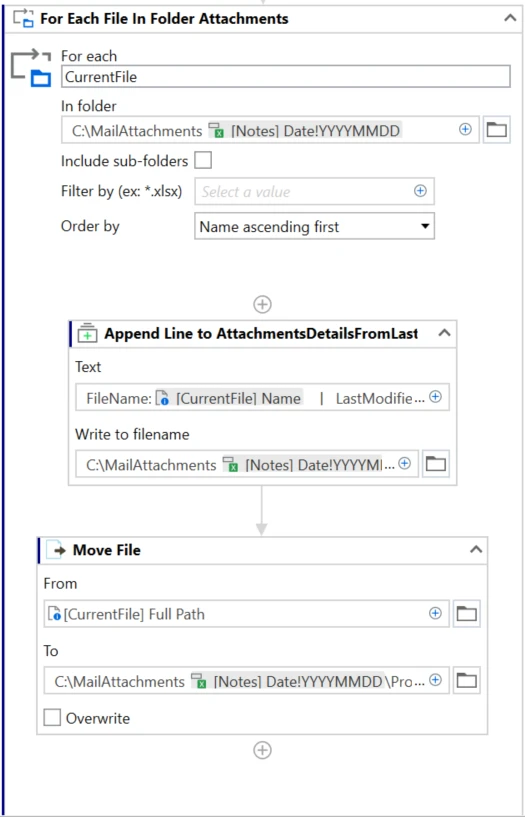Browse folder icon for Write to filename
Viewport: 525px width, 817px height.
click(436, 464)
